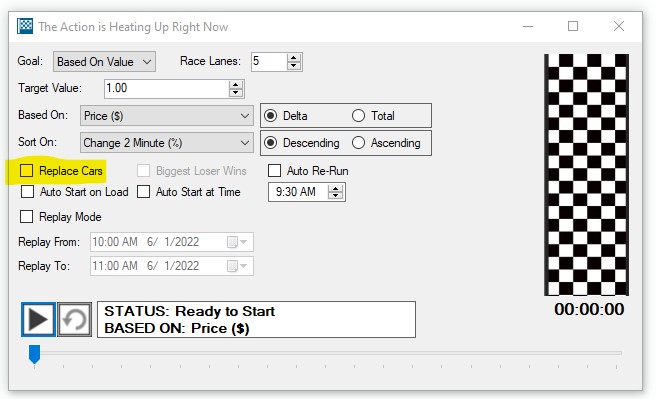Image resolution: width=656 pixels, height=399 pixels.
Task: Tick the Auto Start at Time checkbox
Action: click(144, 192)
